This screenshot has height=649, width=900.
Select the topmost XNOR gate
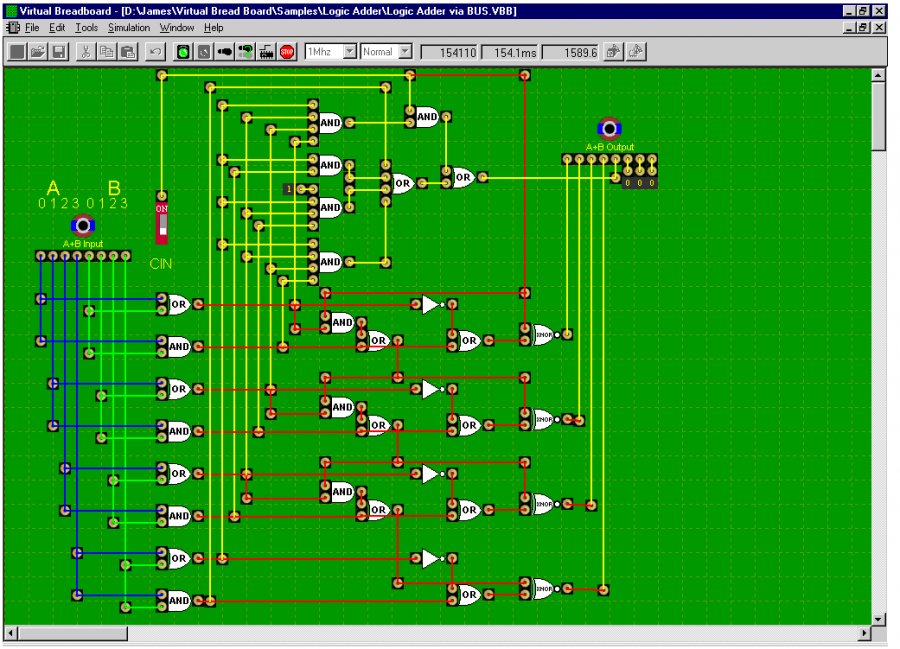click(544, 335)
